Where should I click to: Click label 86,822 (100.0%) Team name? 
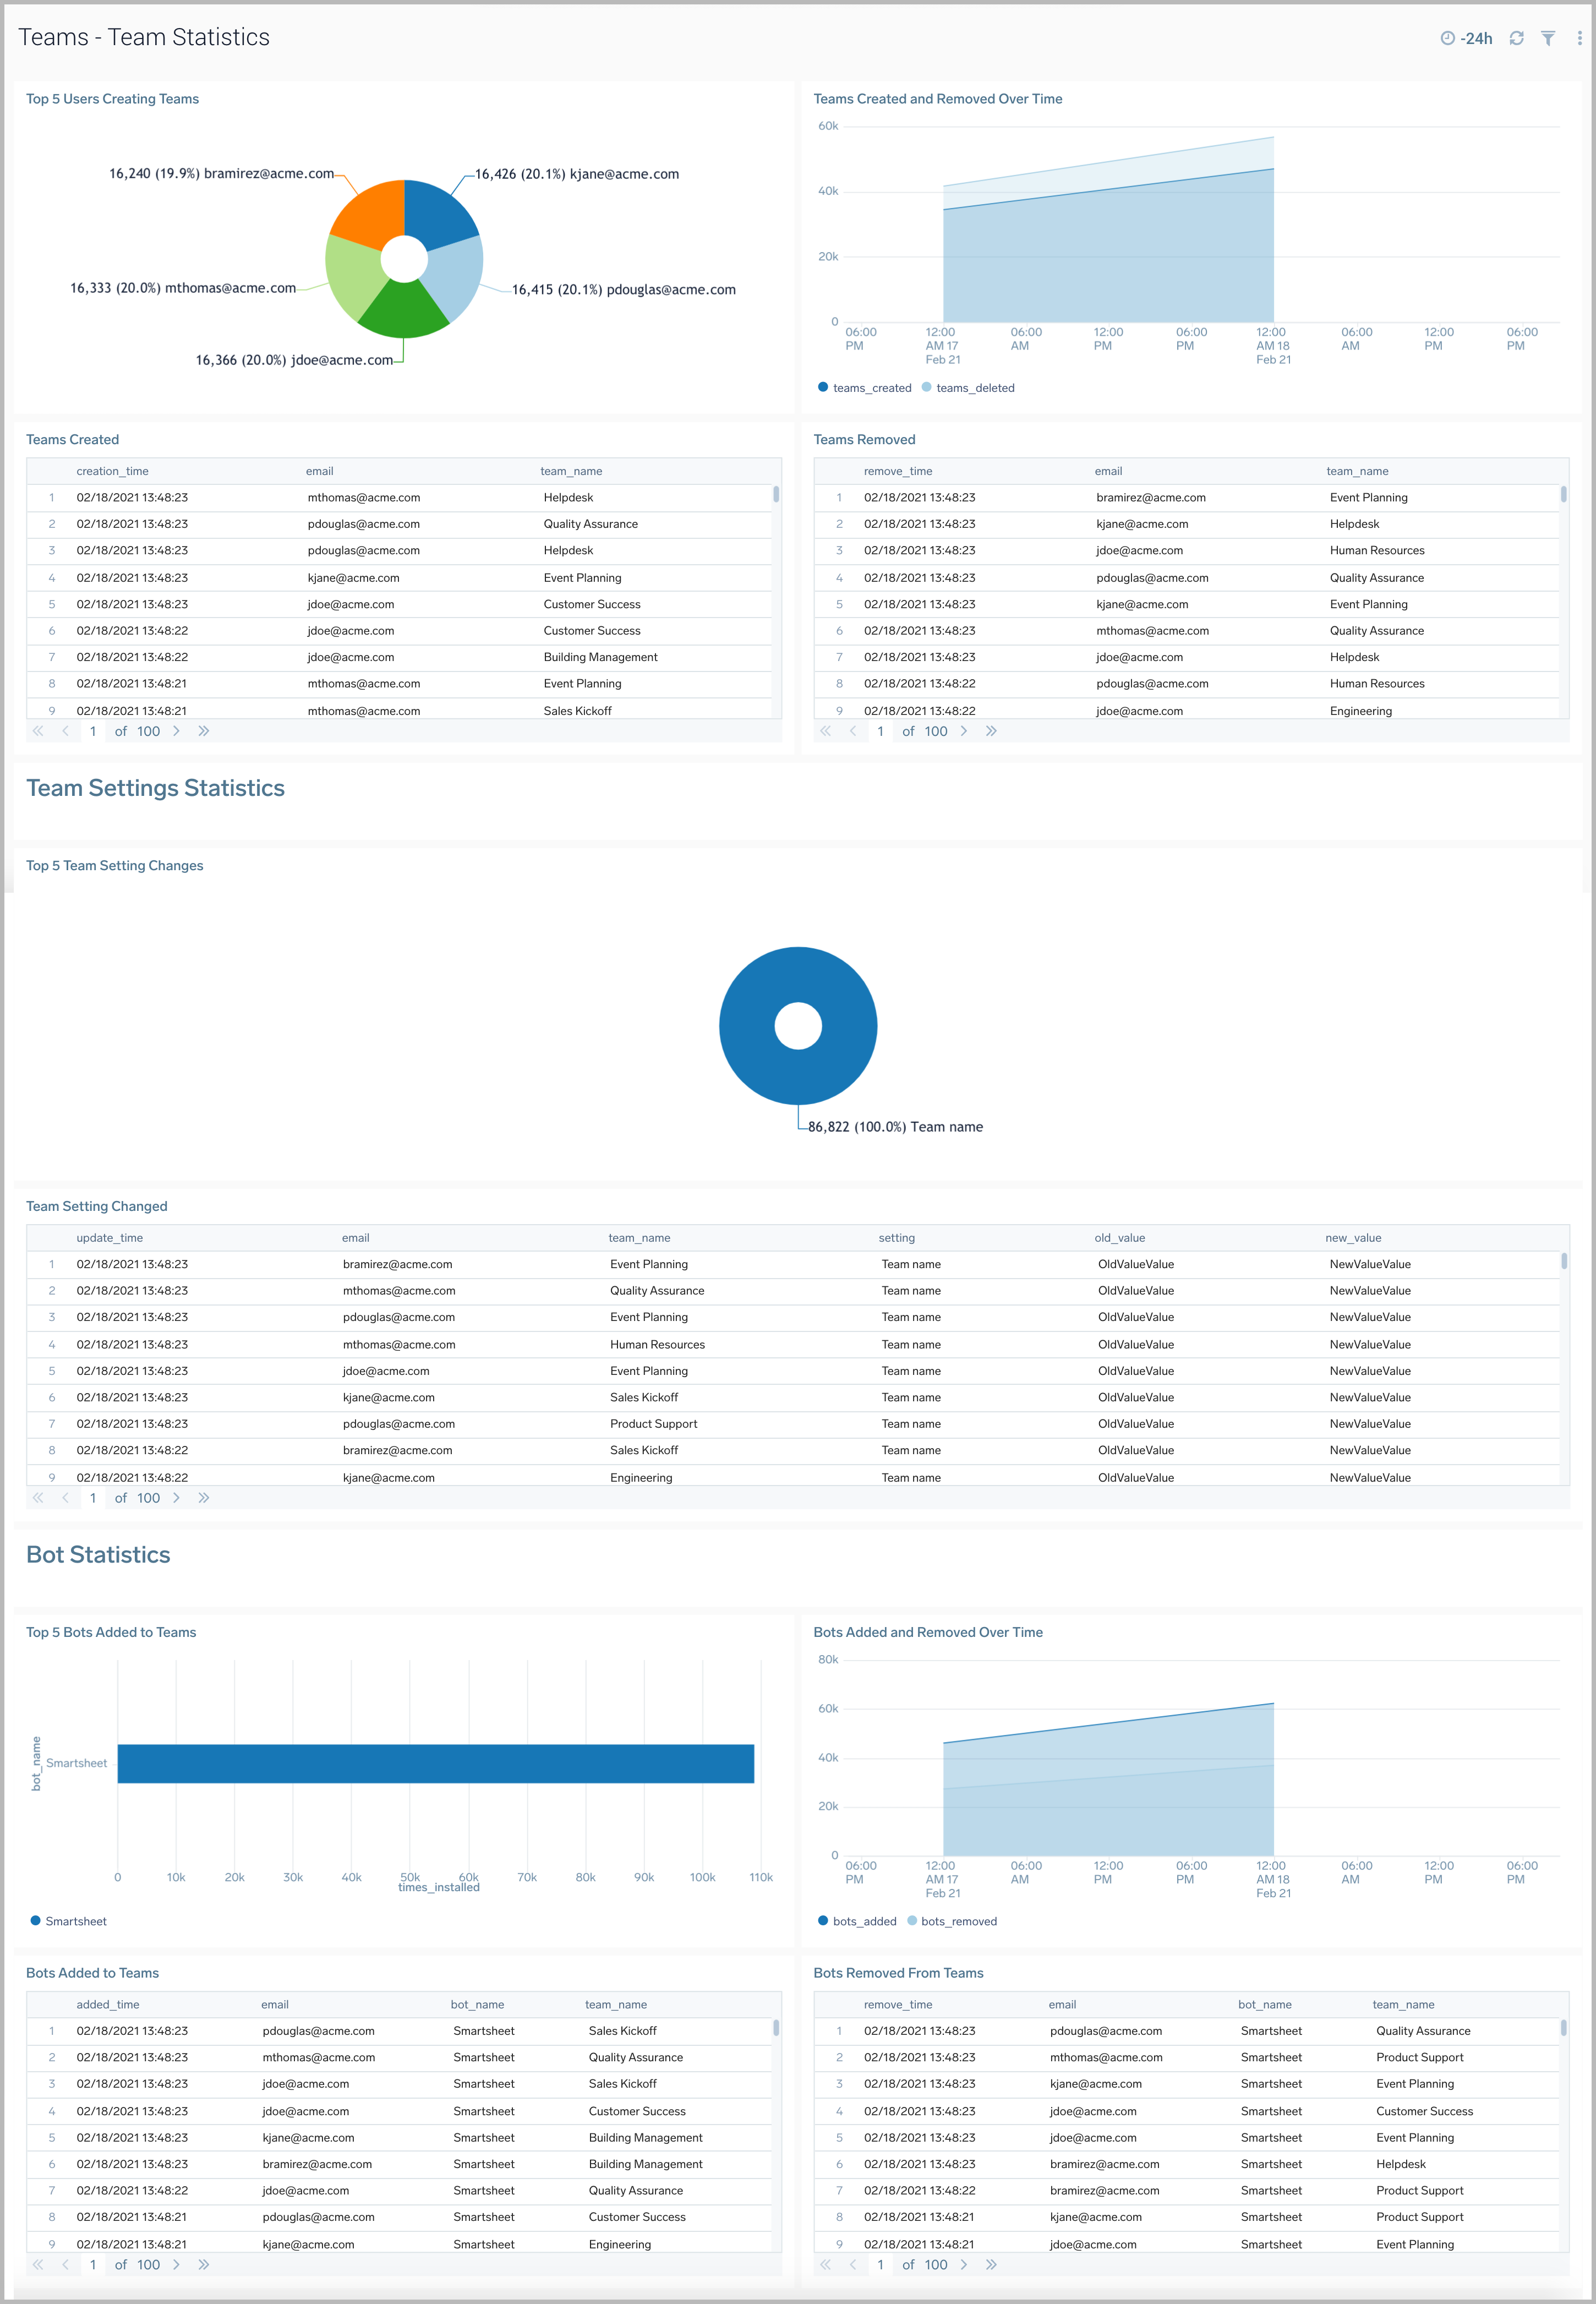896,1127
